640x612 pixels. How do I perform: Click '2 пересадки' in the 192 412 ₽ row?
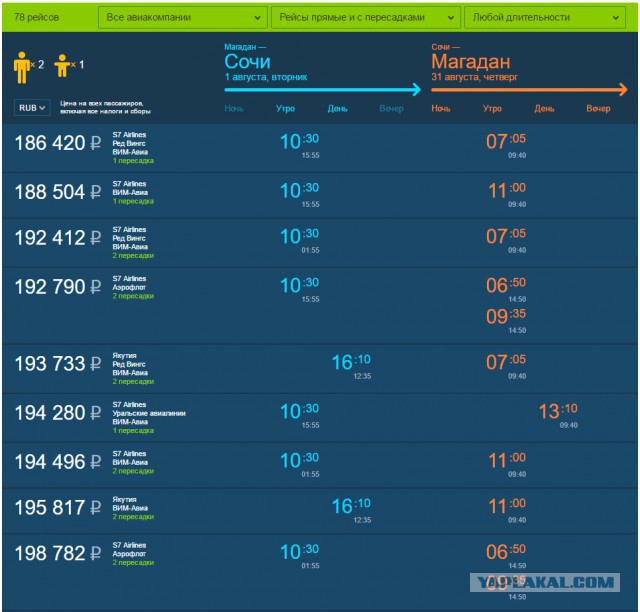[133, 256]
